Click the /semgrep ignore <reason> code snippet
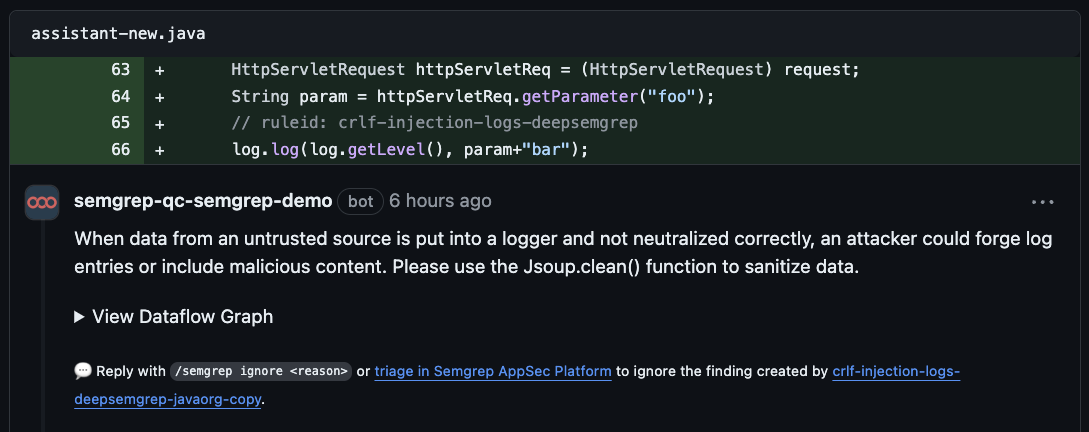Viewport: 1089px width, 432px height. click(261, 371)
